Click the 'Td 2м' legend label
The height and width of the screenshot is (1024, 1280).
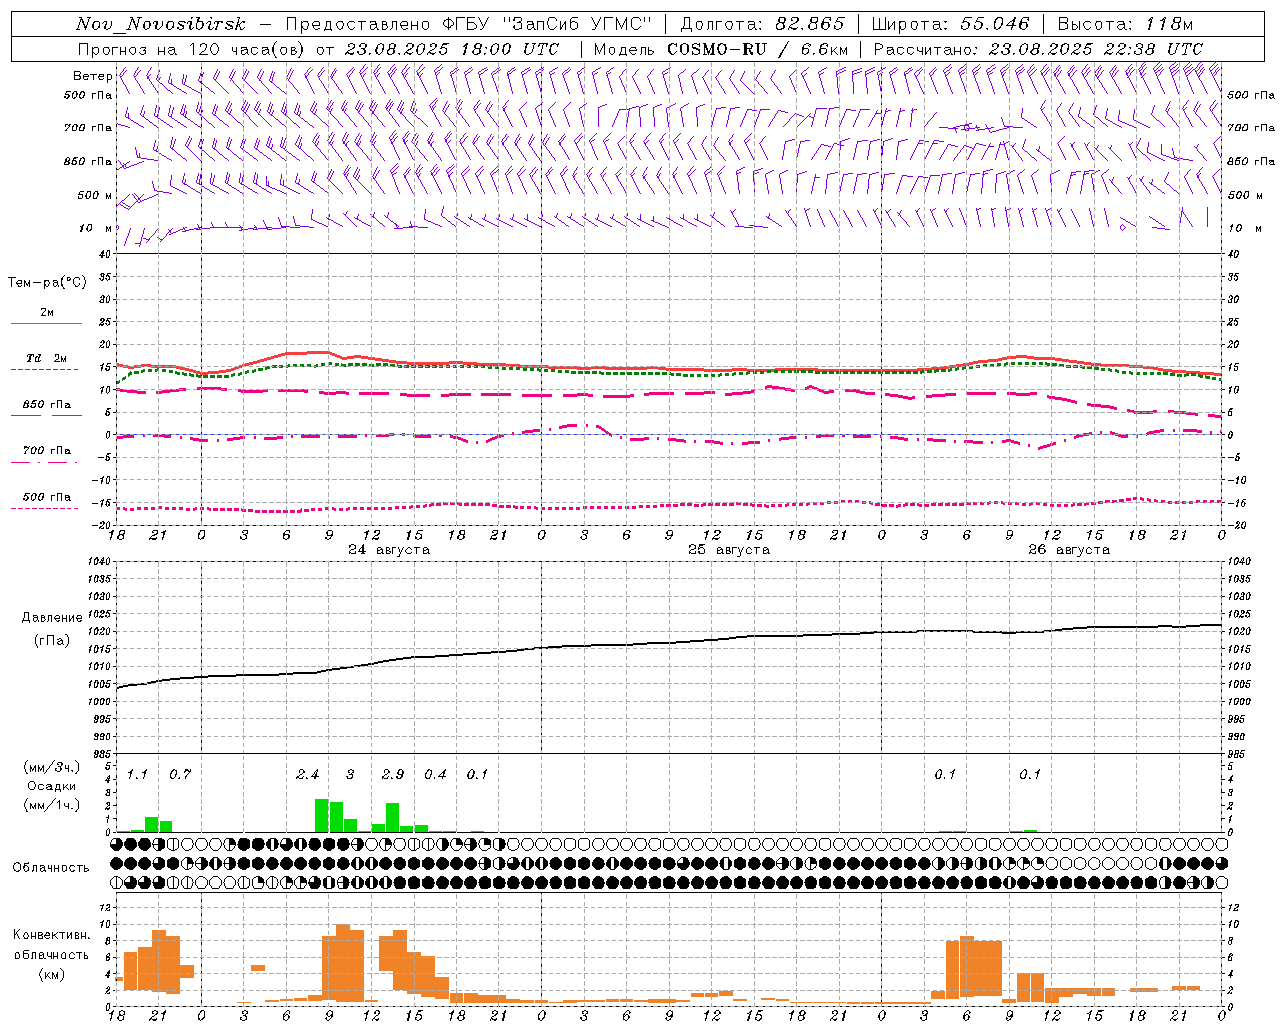46,358
